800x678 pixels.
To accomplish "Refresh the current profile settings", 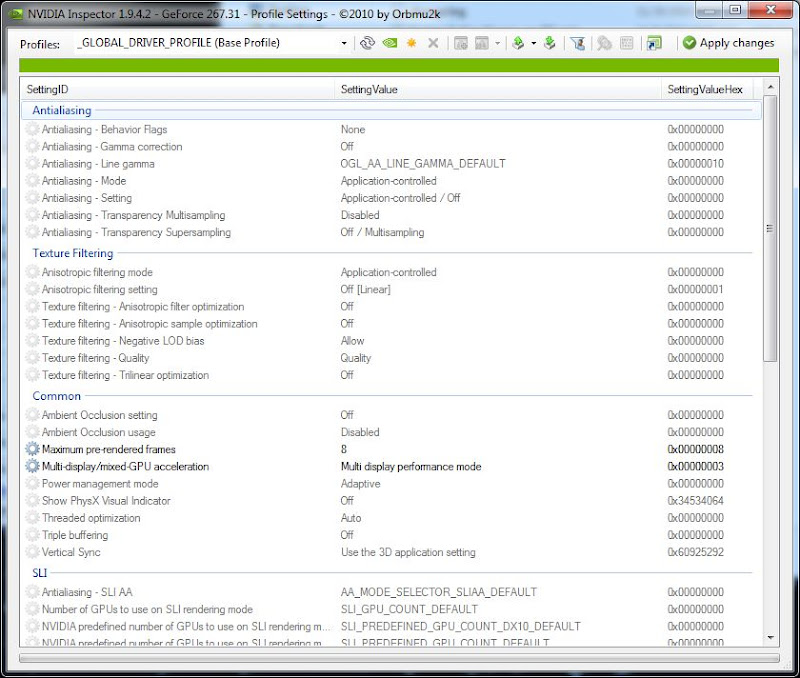I will point(367,43).
